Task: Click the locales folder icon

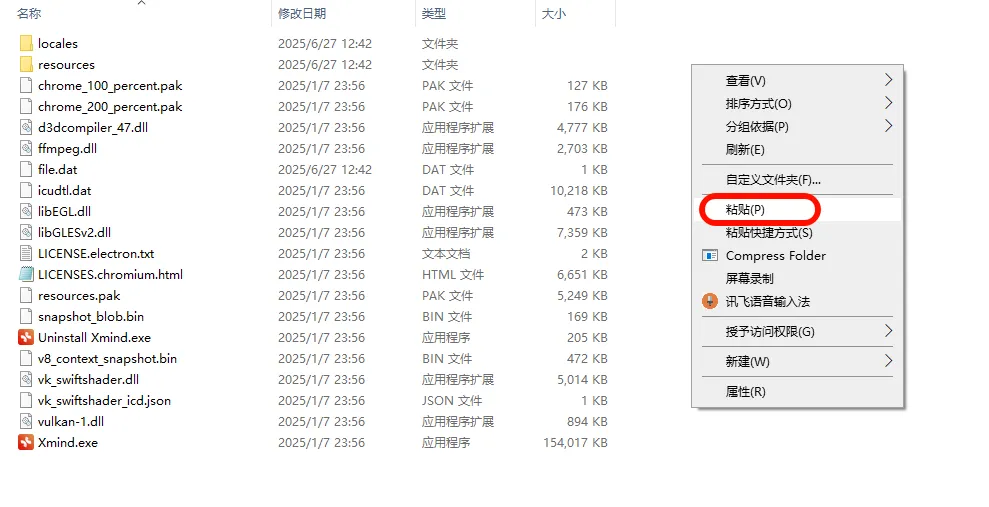Action: (x=26, y=44)
